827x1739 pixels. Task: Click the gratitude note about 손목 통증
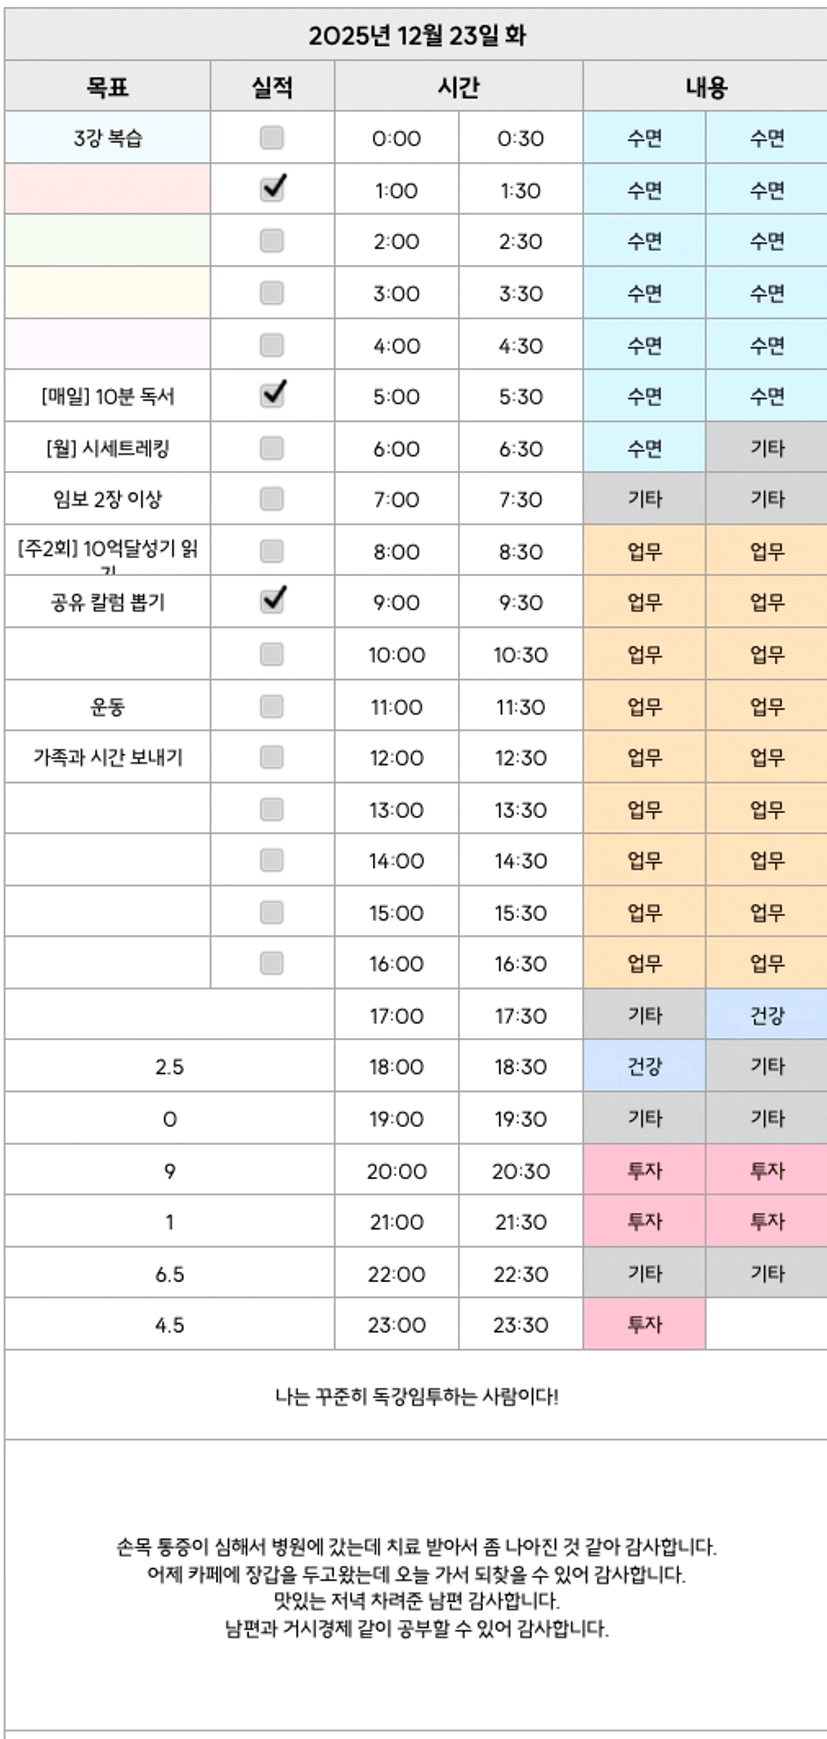[416, 1547]
